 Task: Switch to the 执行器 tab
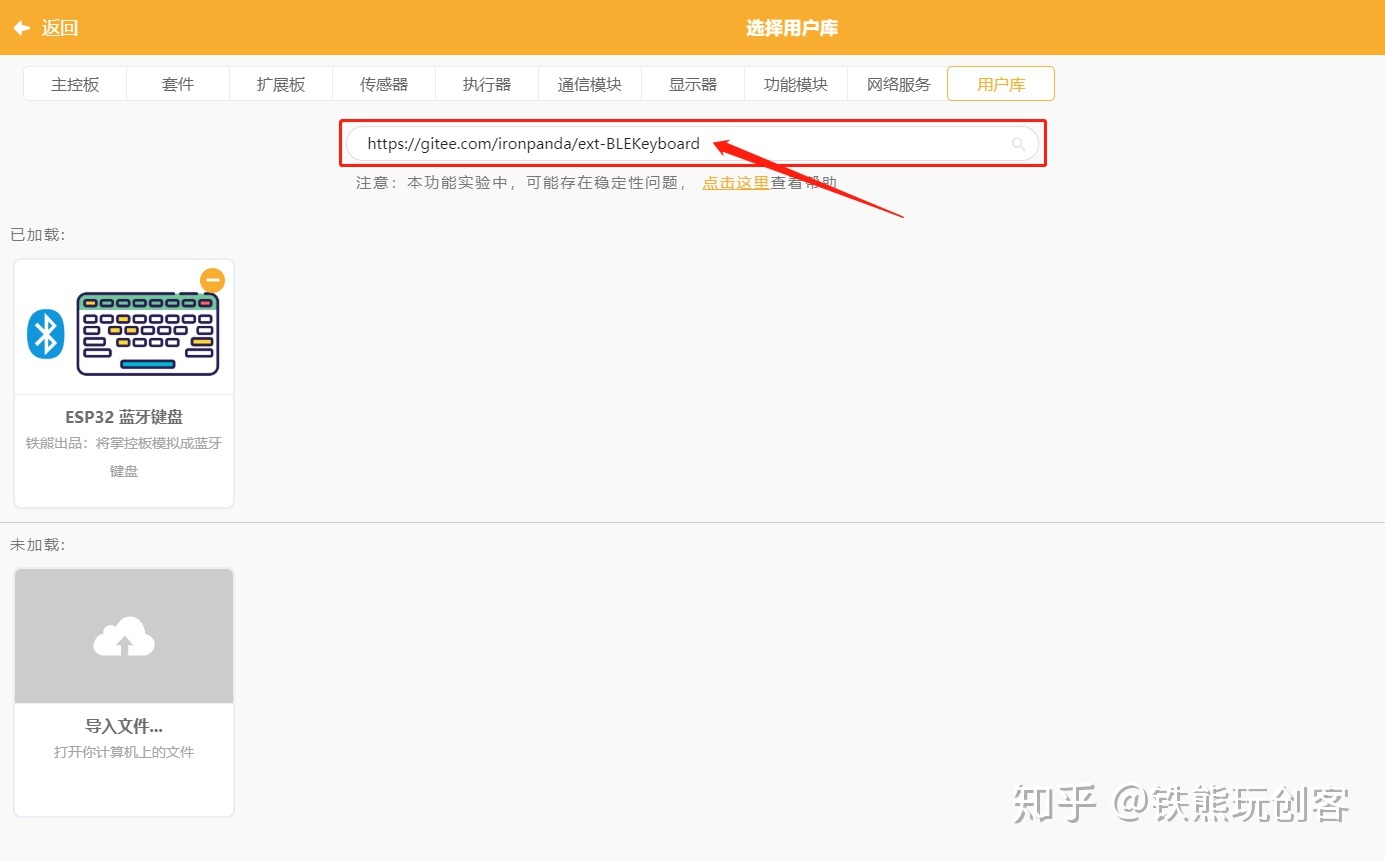click(487, 84)
